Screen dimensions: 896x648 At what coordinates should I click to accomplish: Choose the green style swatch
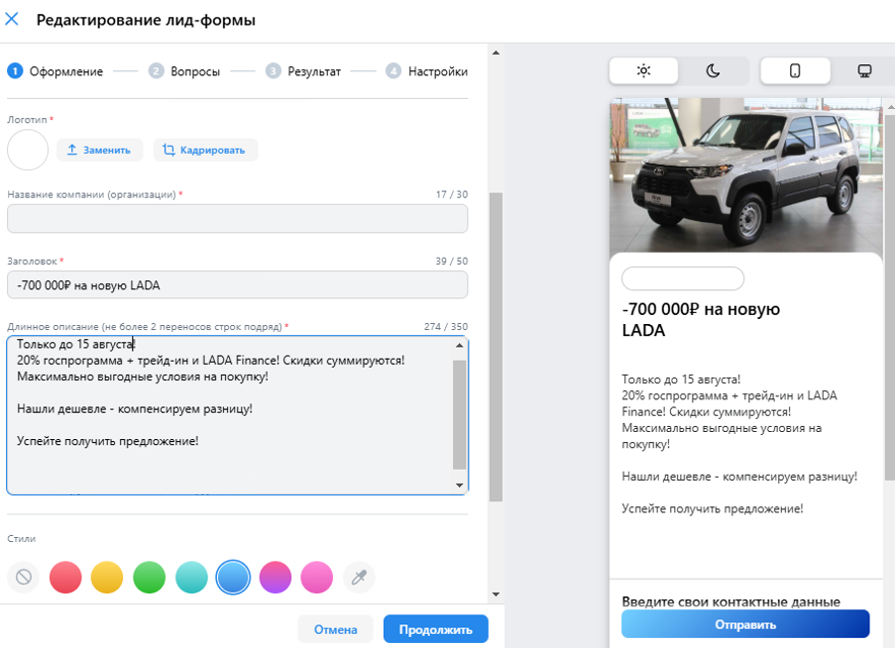pos(149,577)
